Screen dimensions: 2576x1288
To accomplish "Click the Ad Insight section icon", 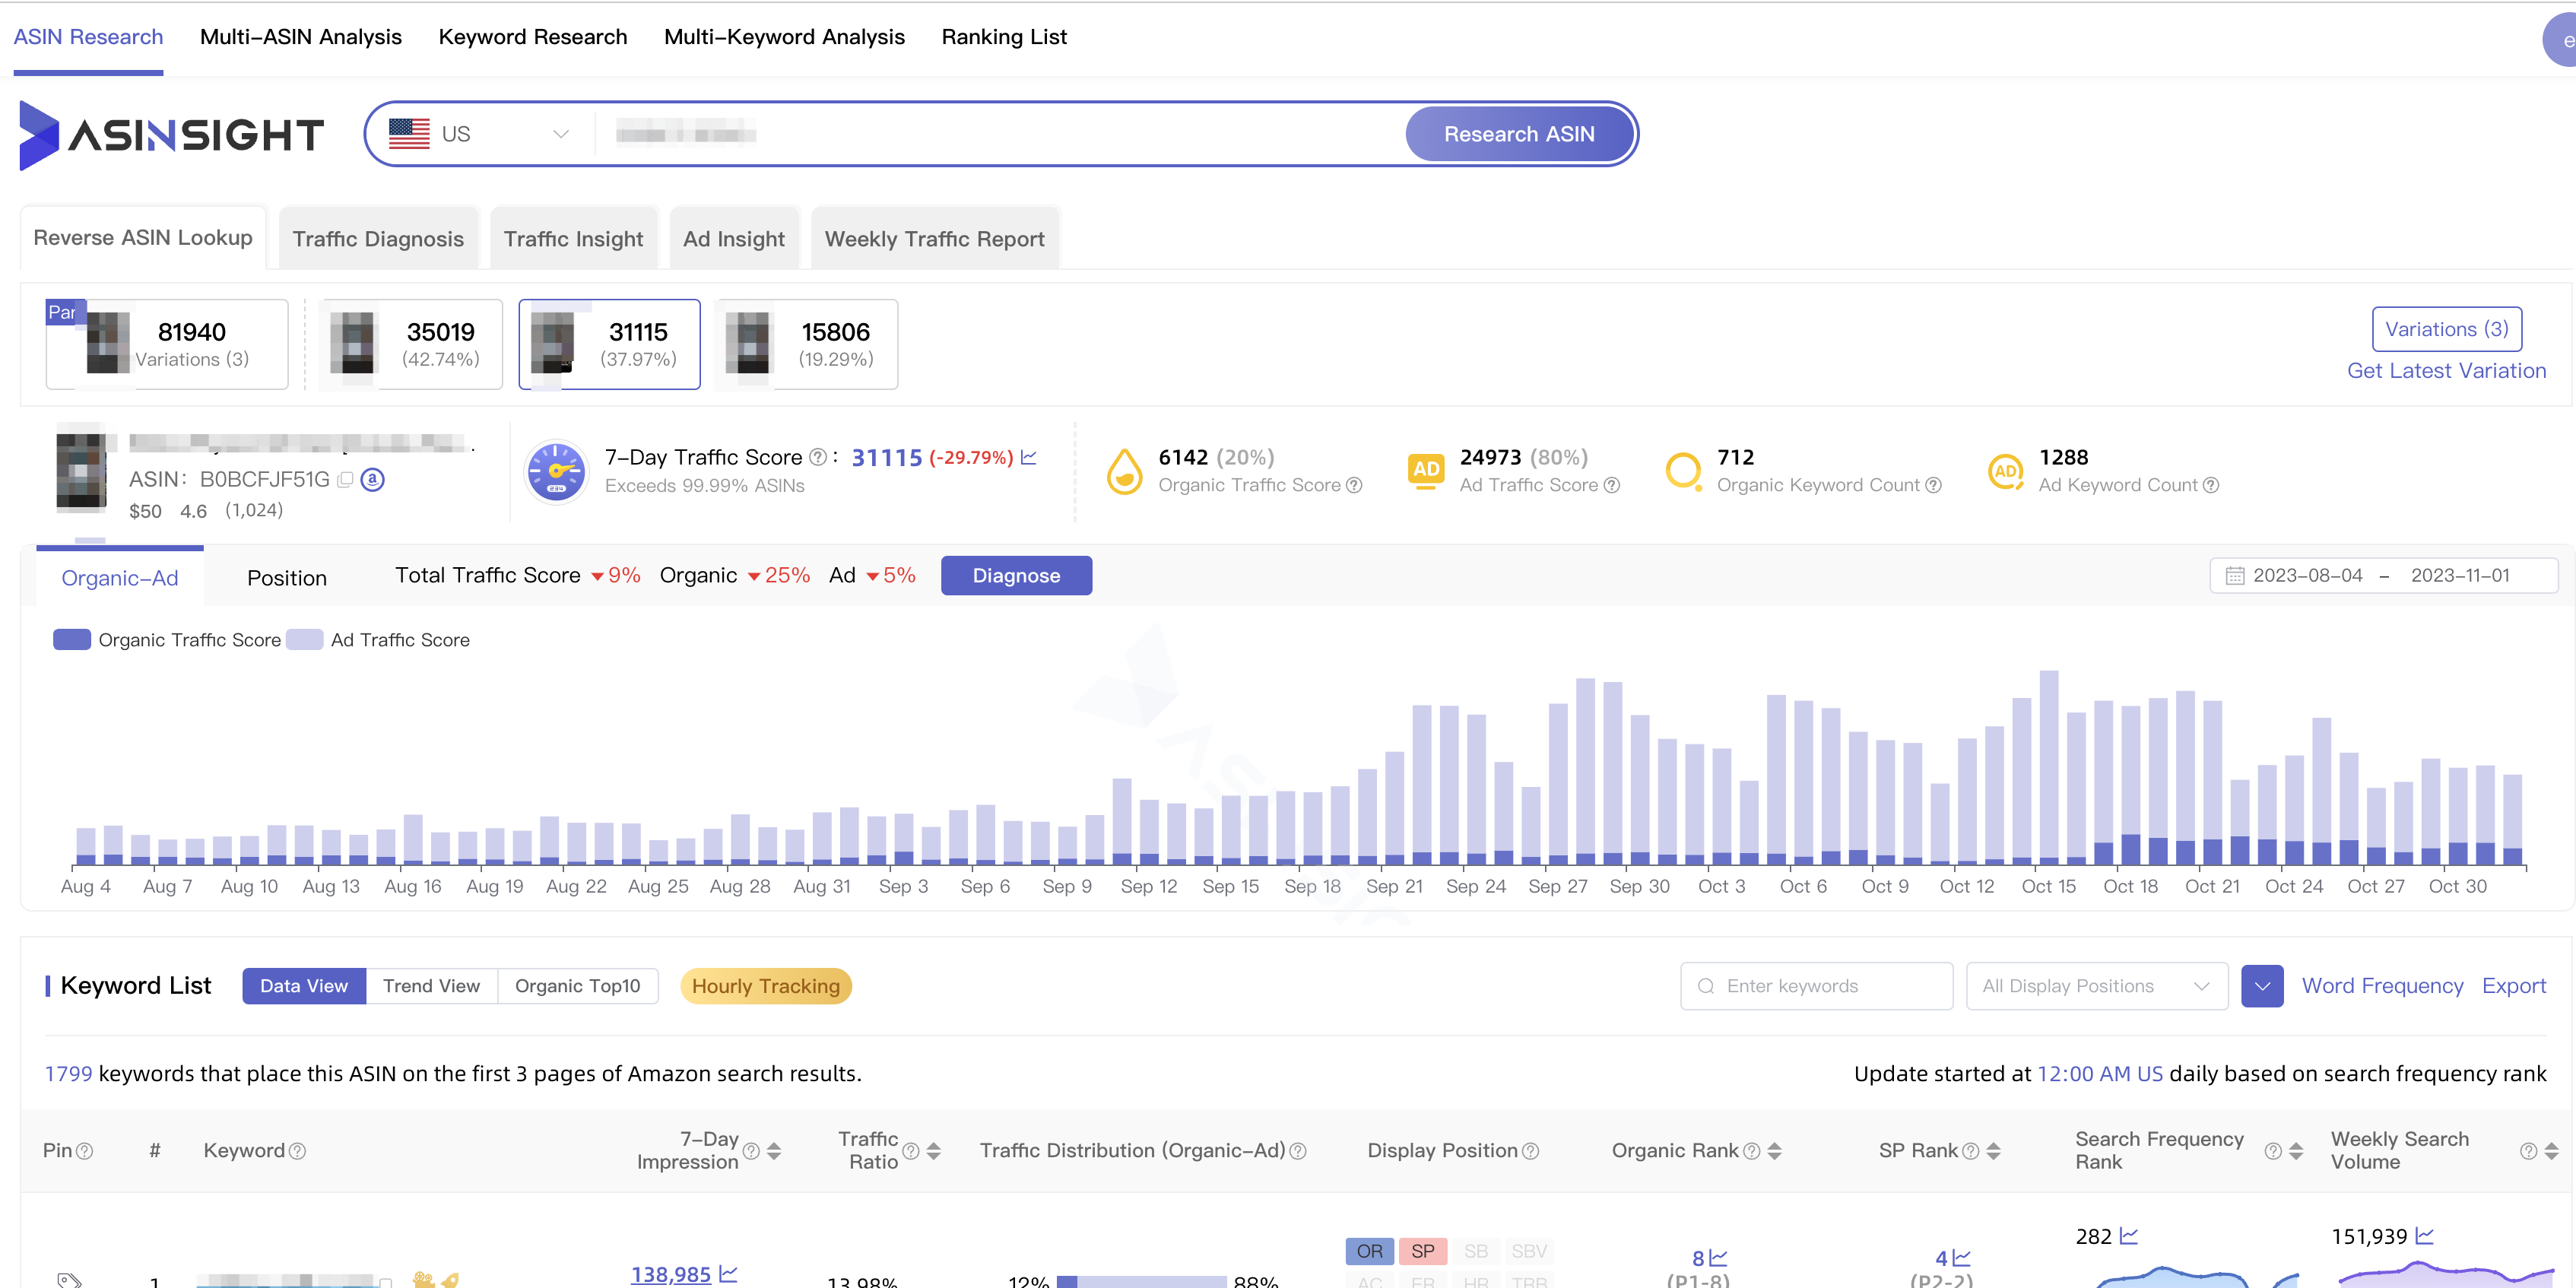I will click(734, 238).
